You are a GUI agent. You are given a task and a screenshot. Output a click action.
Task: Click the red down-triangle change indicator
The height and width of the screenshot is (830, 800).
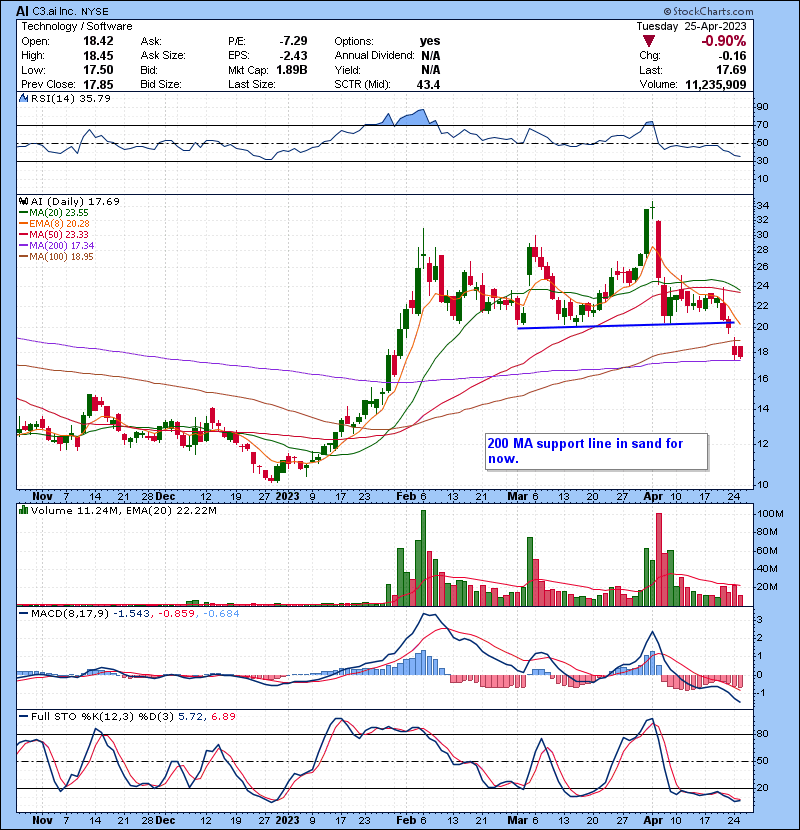[649, 41]
